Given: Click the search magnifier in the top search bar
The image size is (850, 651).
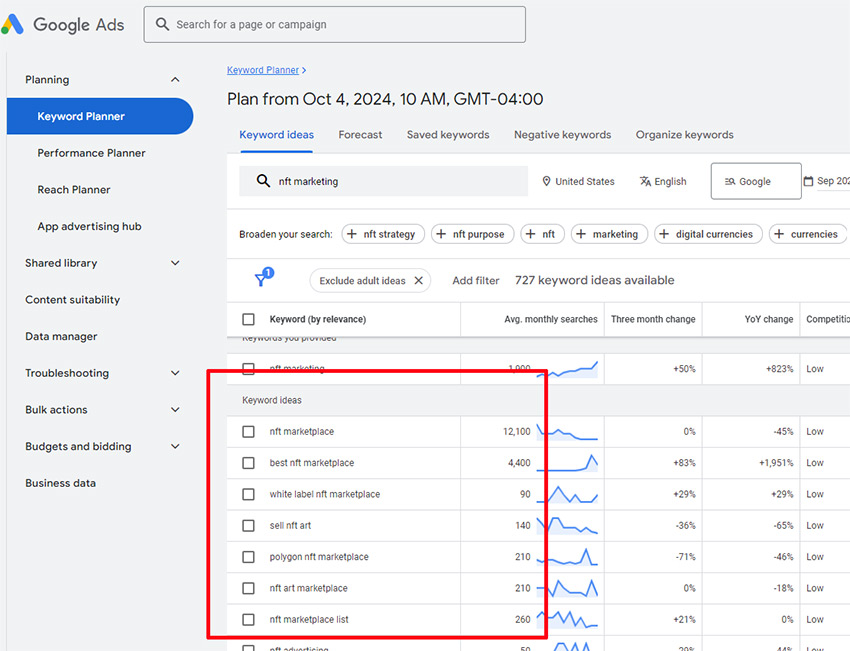Looking at the screenshot, I should (x=162, y=24).
